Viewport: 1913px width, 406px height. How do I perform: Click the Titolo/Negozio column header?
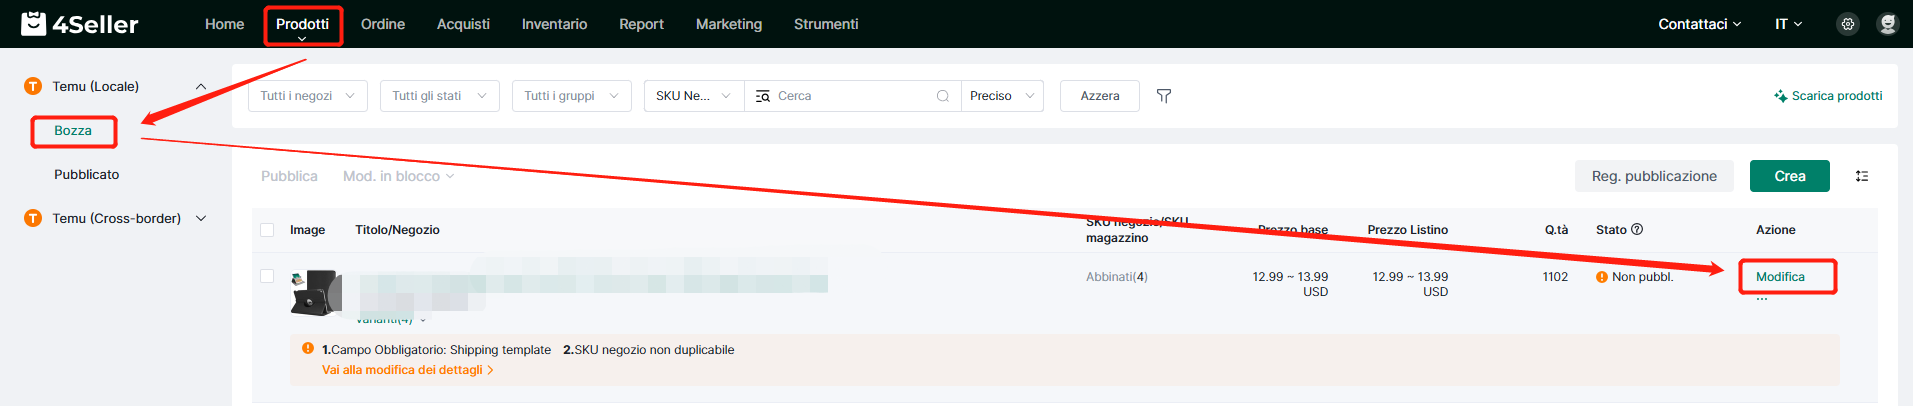[397, 230]
